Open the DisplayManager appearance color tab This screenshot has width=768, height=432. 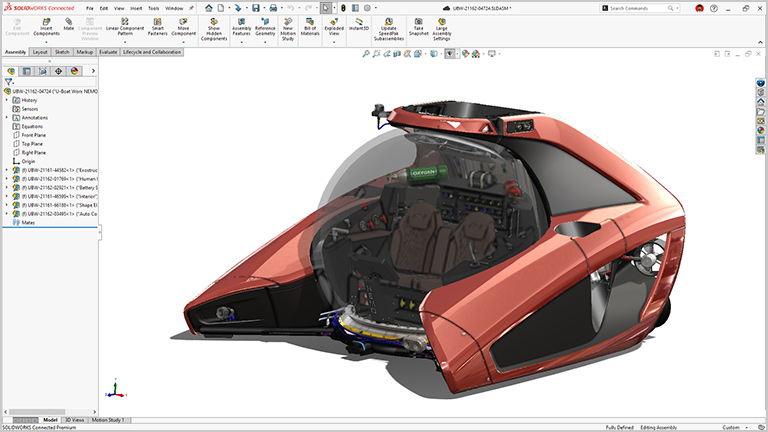(x=75, y=72)
